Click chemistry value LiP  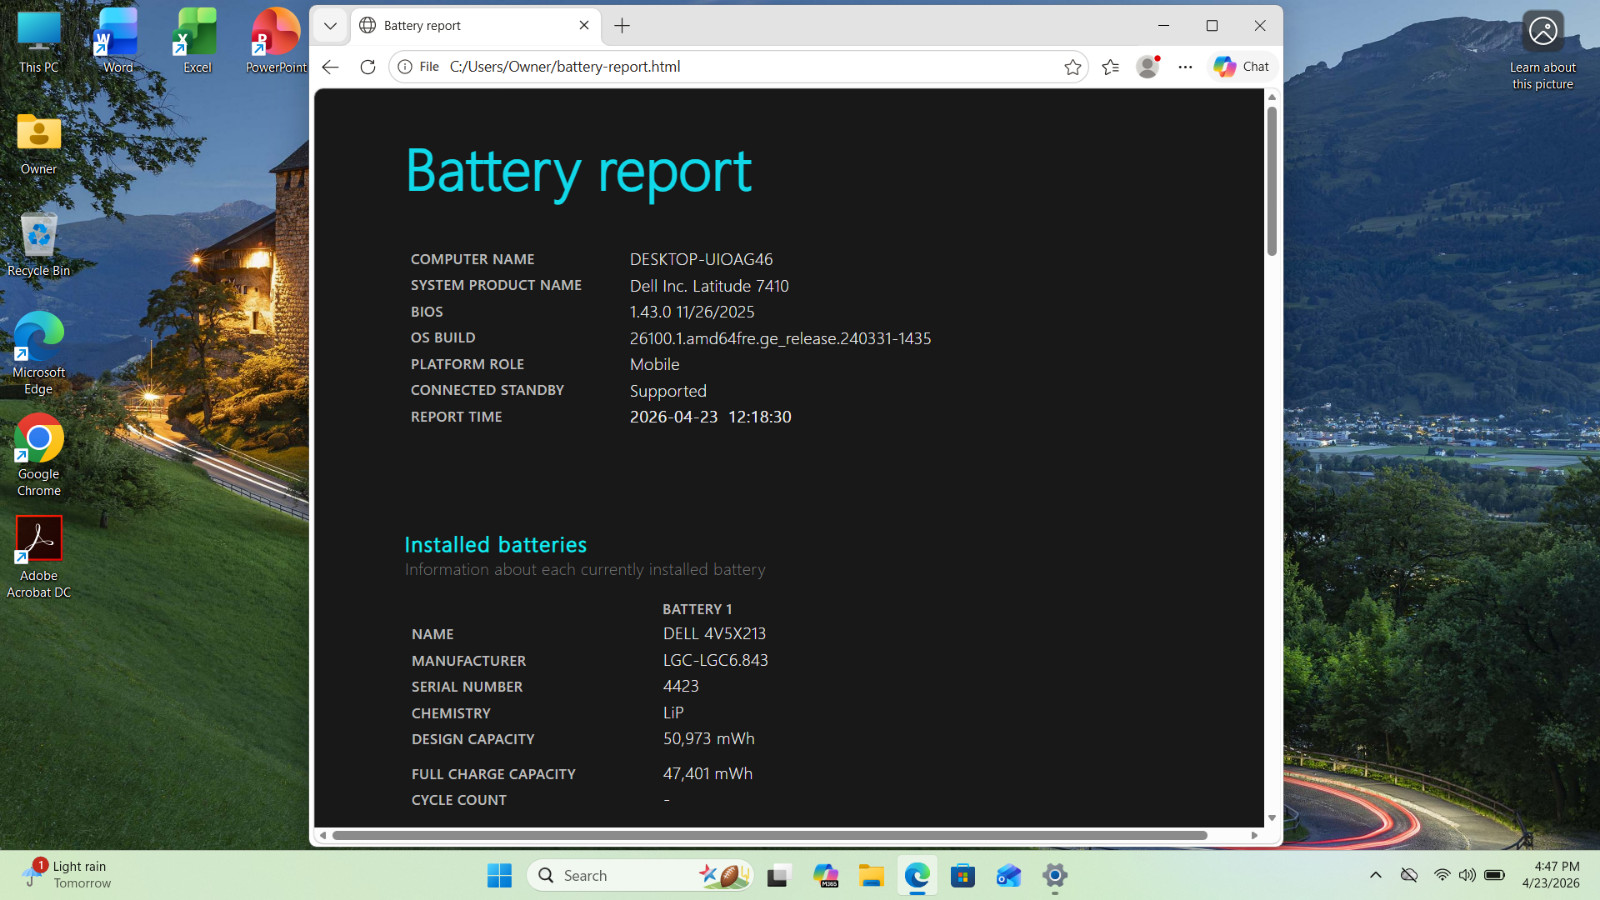(x=673, y=713)
